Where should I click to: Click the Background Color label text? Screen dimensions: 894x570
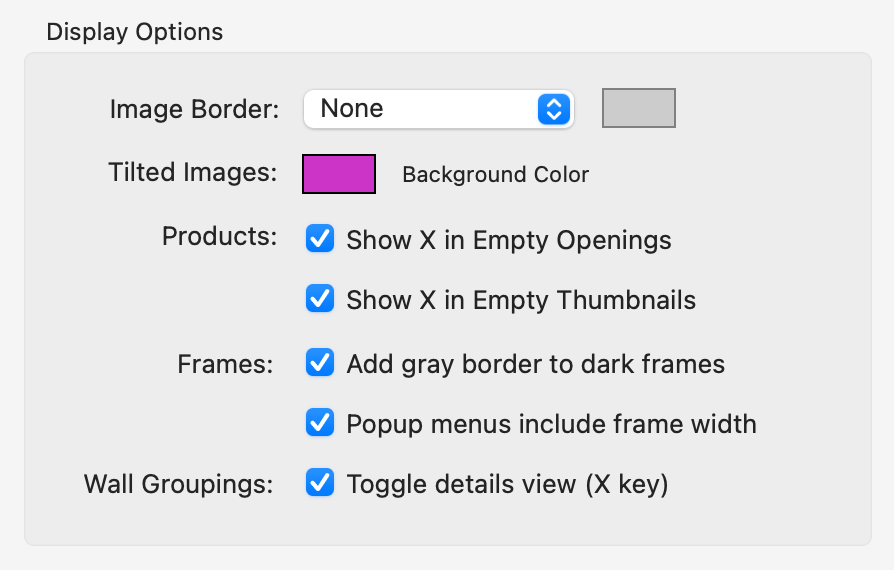click(495, 175)
